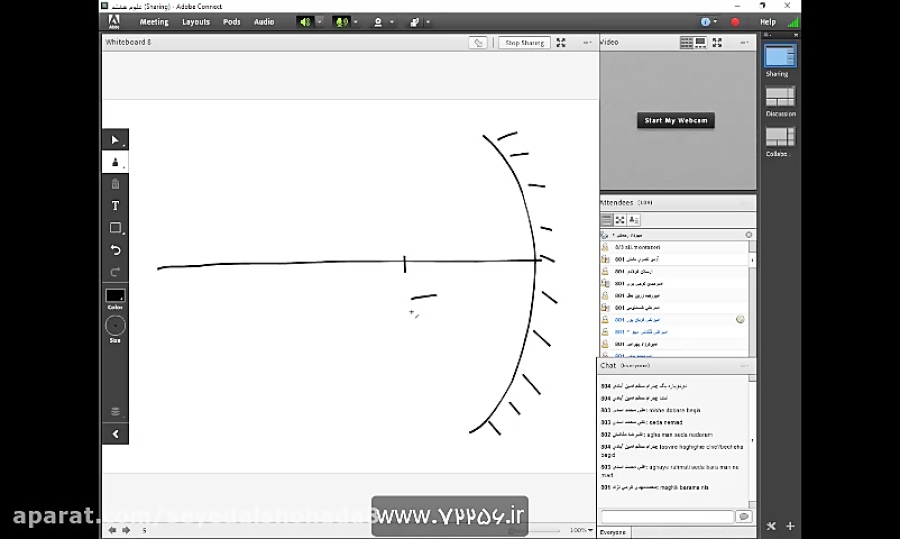Open the Chat pod options menu

[745, 366]
